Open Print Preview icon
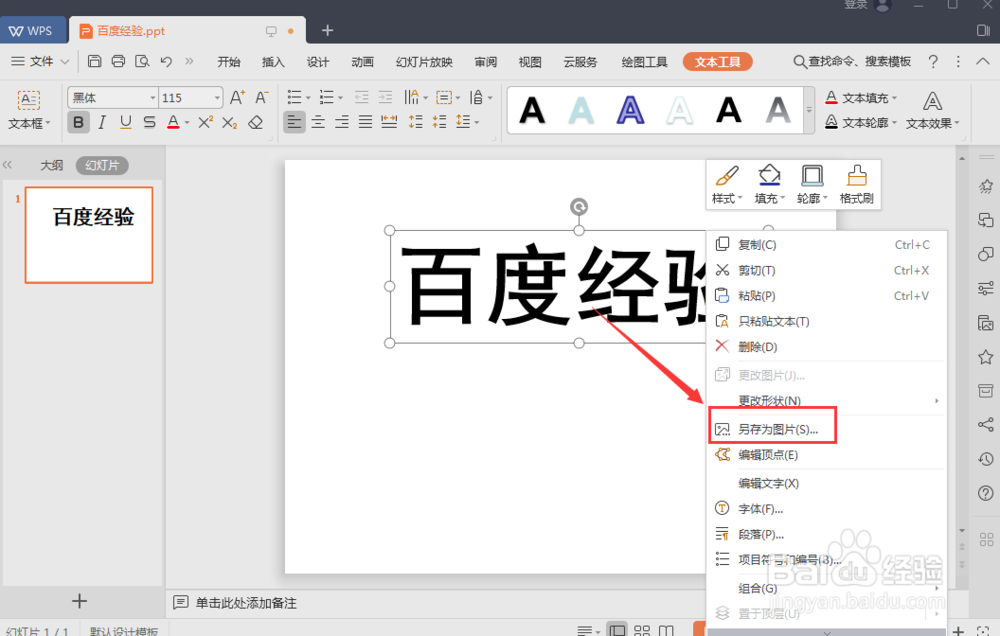1000x636 pixels. click(x=142, y=61)
